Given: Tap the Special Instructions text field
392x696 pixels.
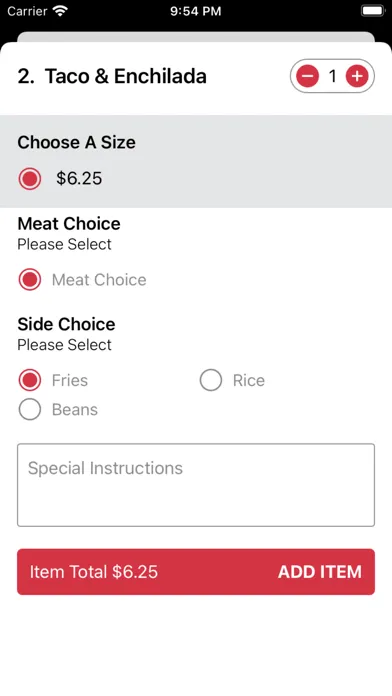Looking at the screenshot, I should 196,485.
